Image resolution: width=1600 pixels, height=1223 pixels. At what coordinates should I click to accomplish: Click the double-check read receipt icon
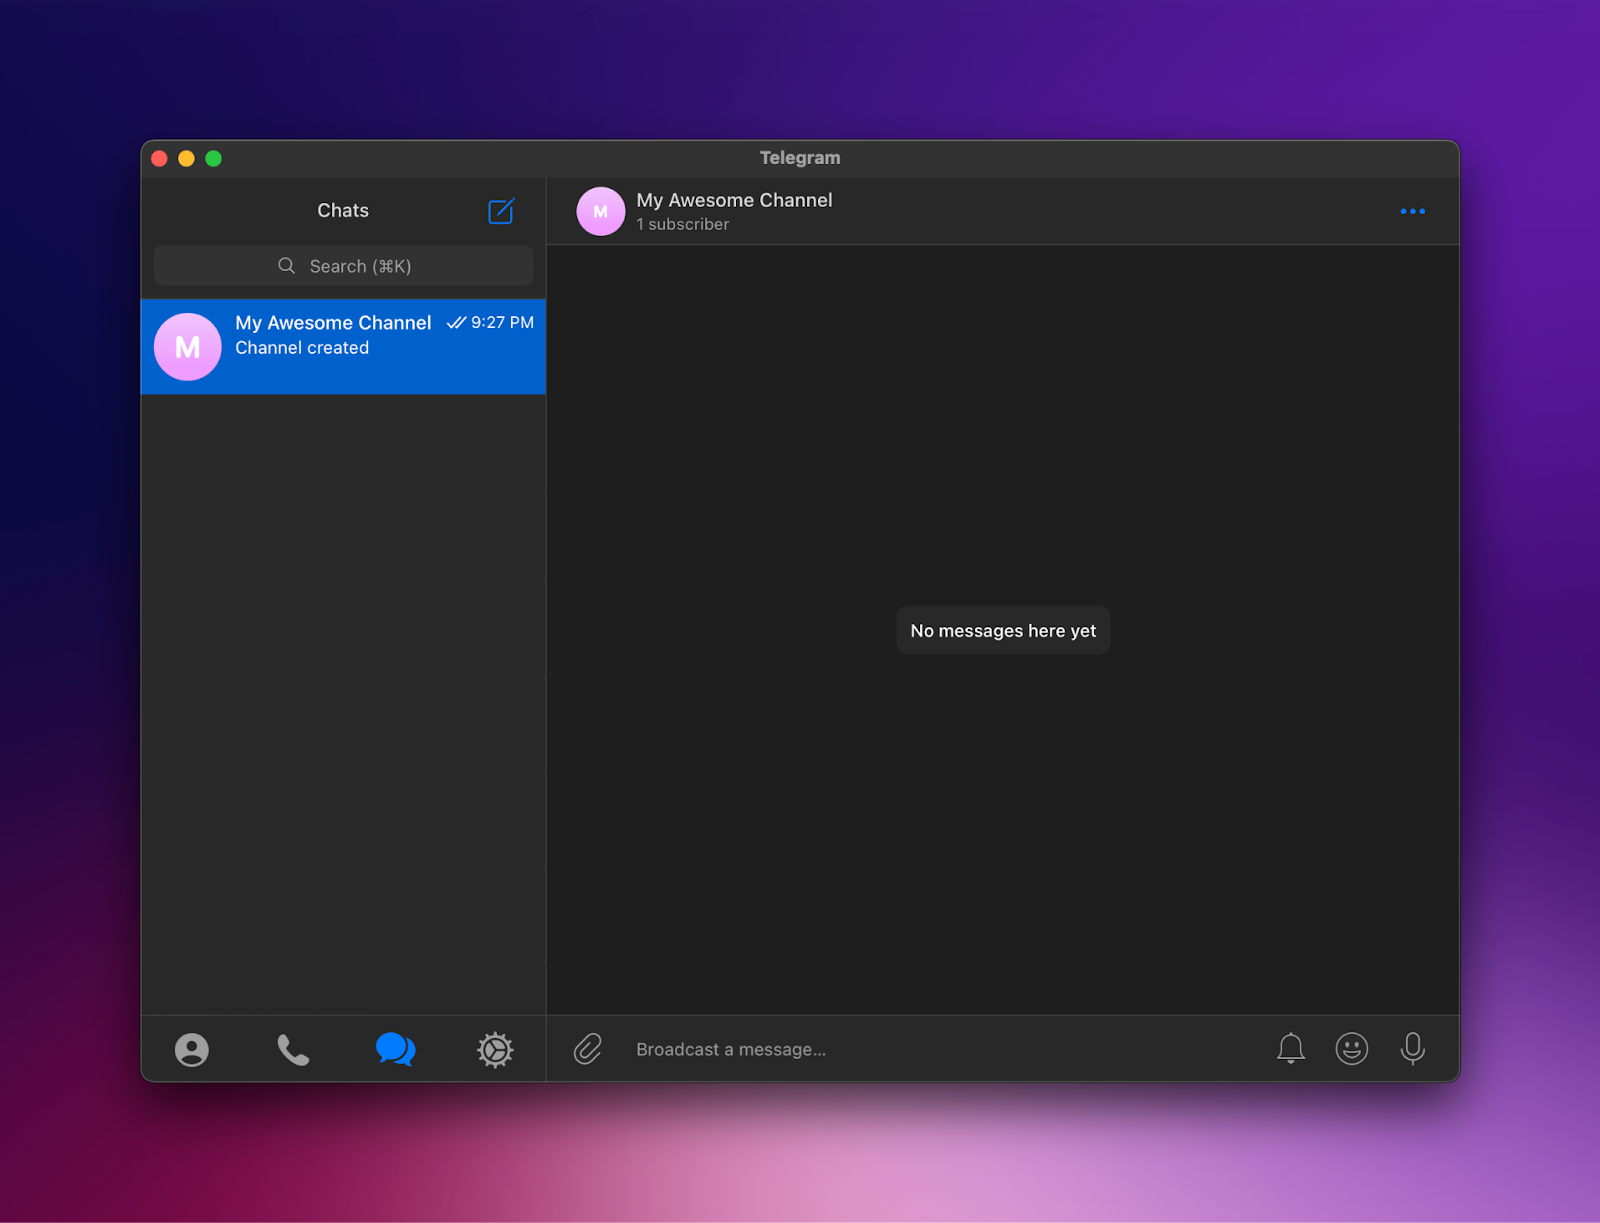pyautogui.click(x=456, y=322)
